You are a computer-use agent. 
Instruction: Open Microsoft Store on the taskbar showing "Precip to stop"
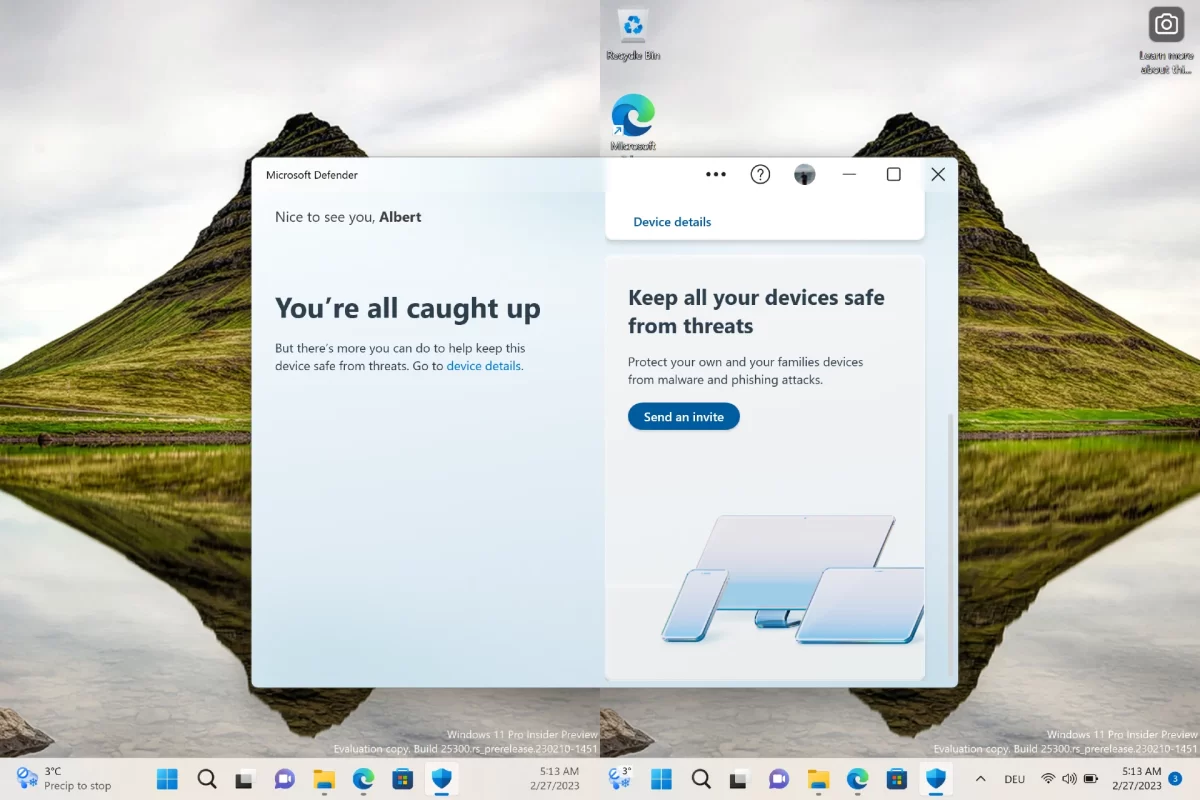pos(402,779)
